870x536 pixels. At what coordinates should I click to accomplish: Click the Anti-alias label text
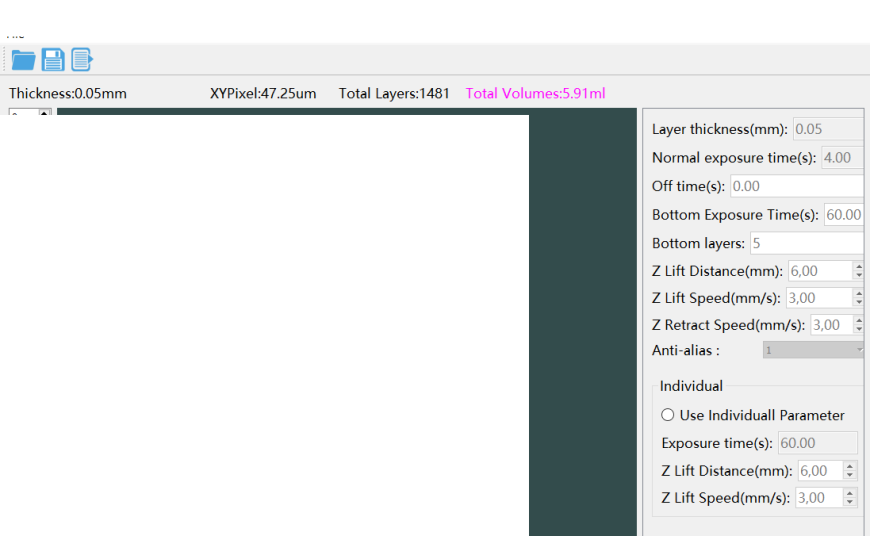click(685, 351)
